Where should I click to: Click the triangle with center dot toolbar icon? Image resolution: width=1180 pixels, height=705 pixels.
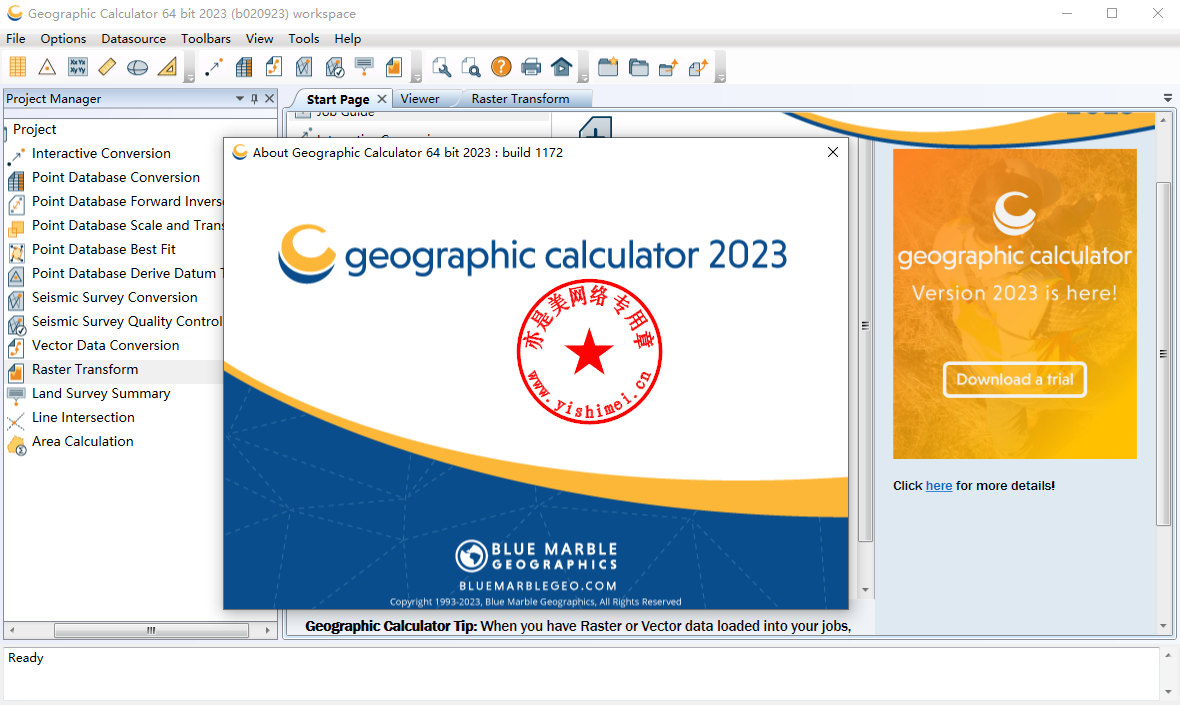[47, 67]
